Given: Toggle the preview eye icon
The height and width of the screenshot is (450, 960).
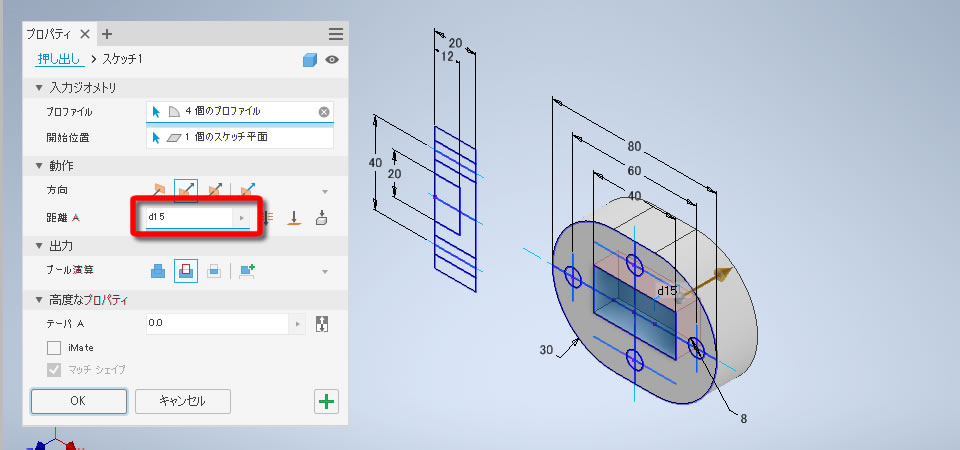Looking at the screenshot, I should click(332, 60).
